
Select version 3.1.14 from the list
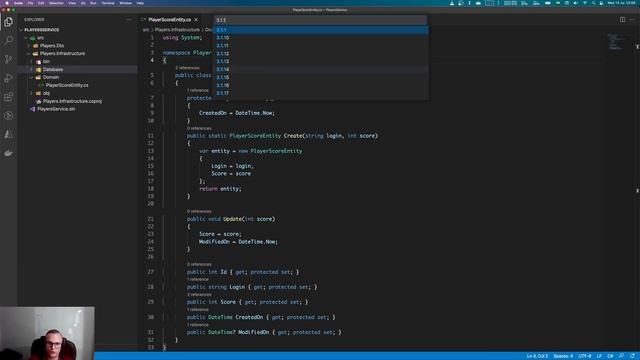pos(321,69)
